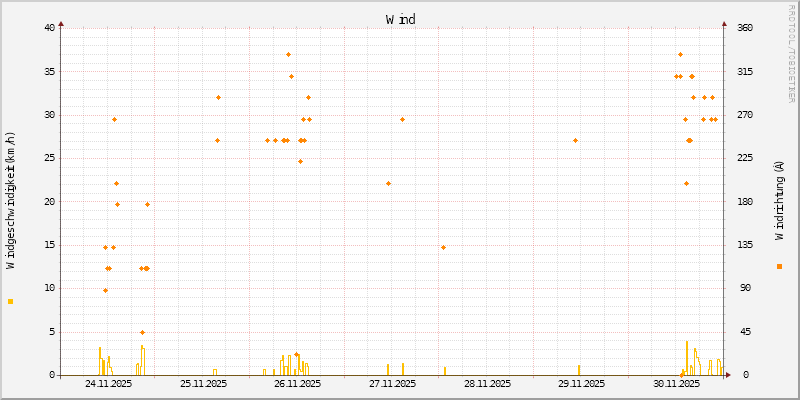The width and height of the screenshot is (800, 400).
Task: Click the orange wind direction legend square
Action: (779, 266)
